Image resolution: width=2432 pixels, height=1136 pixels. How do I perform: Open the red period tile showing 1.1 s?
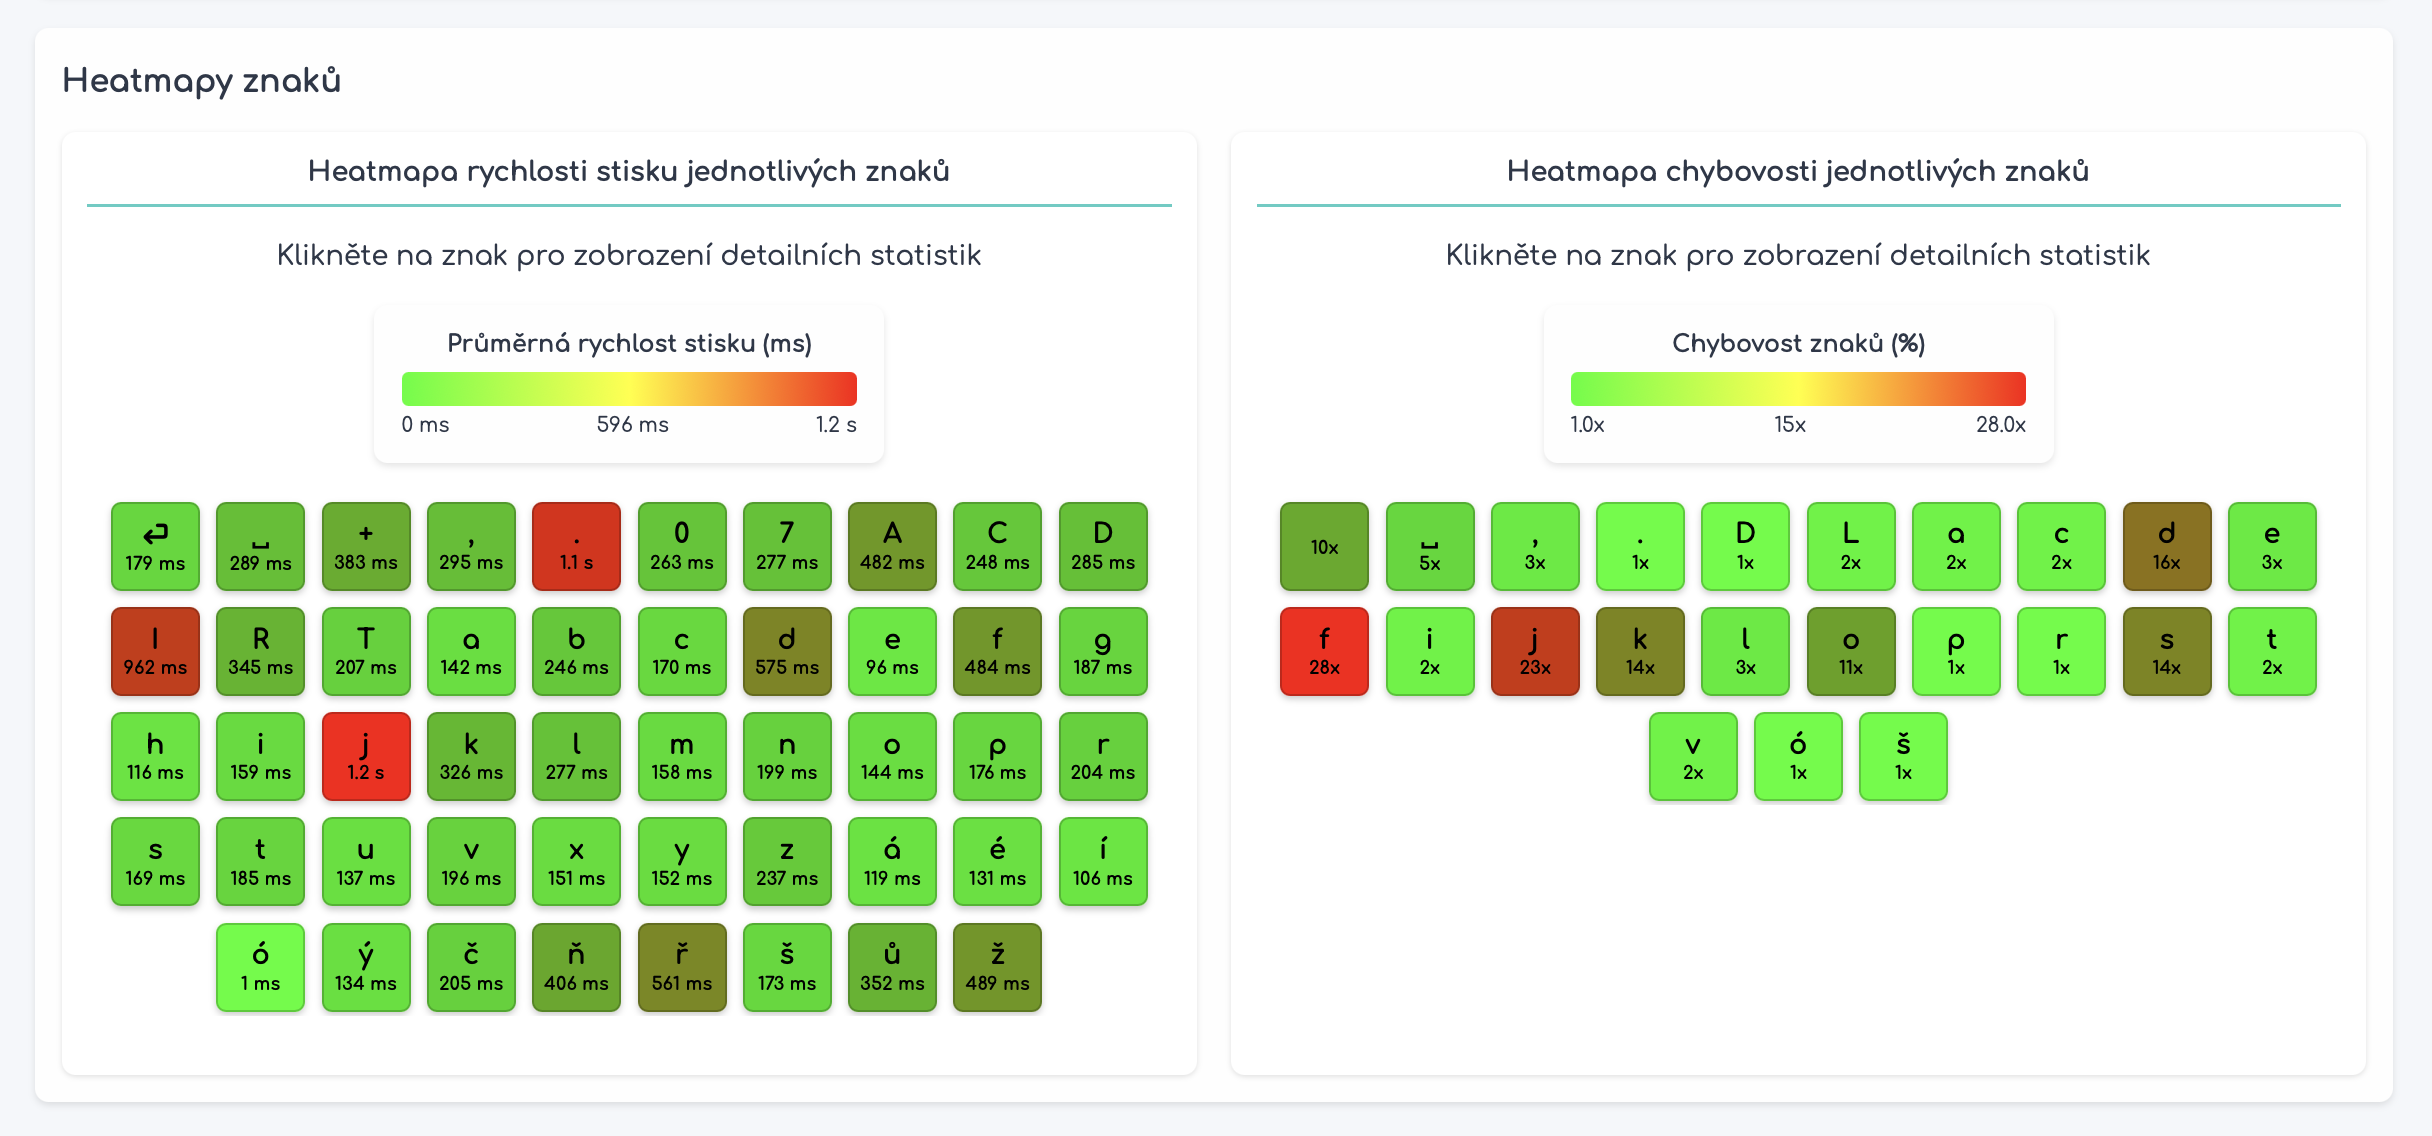pyautogui.click(x=576, y=546)
